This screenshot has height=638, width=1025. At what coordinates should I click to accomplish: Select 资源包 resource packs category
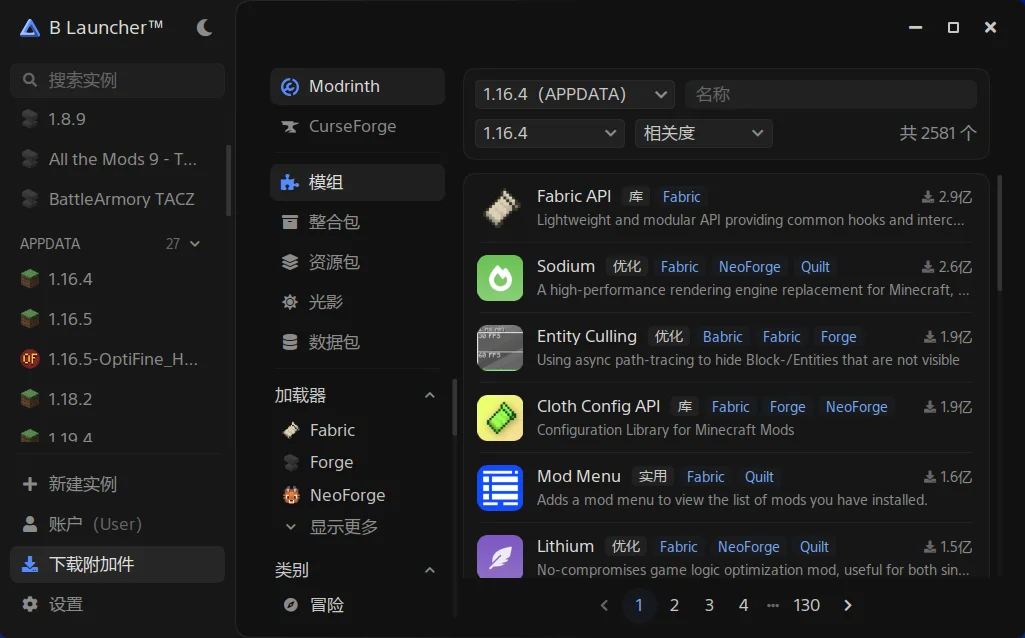point(358,262)
